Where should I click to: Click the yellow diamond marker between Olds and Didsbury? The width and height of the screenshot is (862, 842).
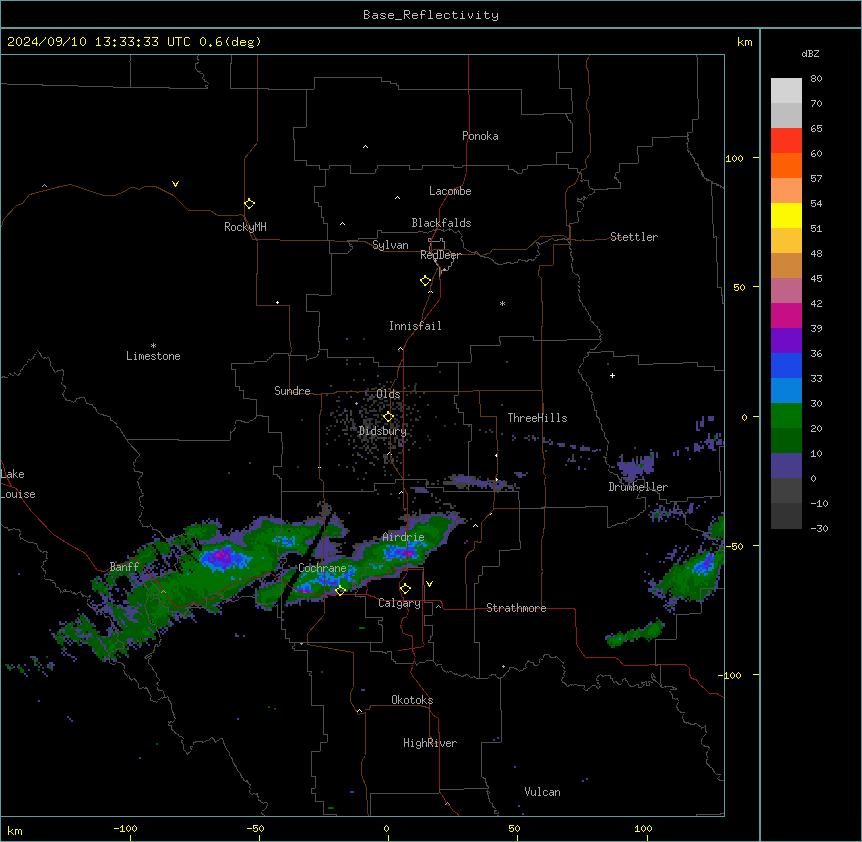(388, 417)
